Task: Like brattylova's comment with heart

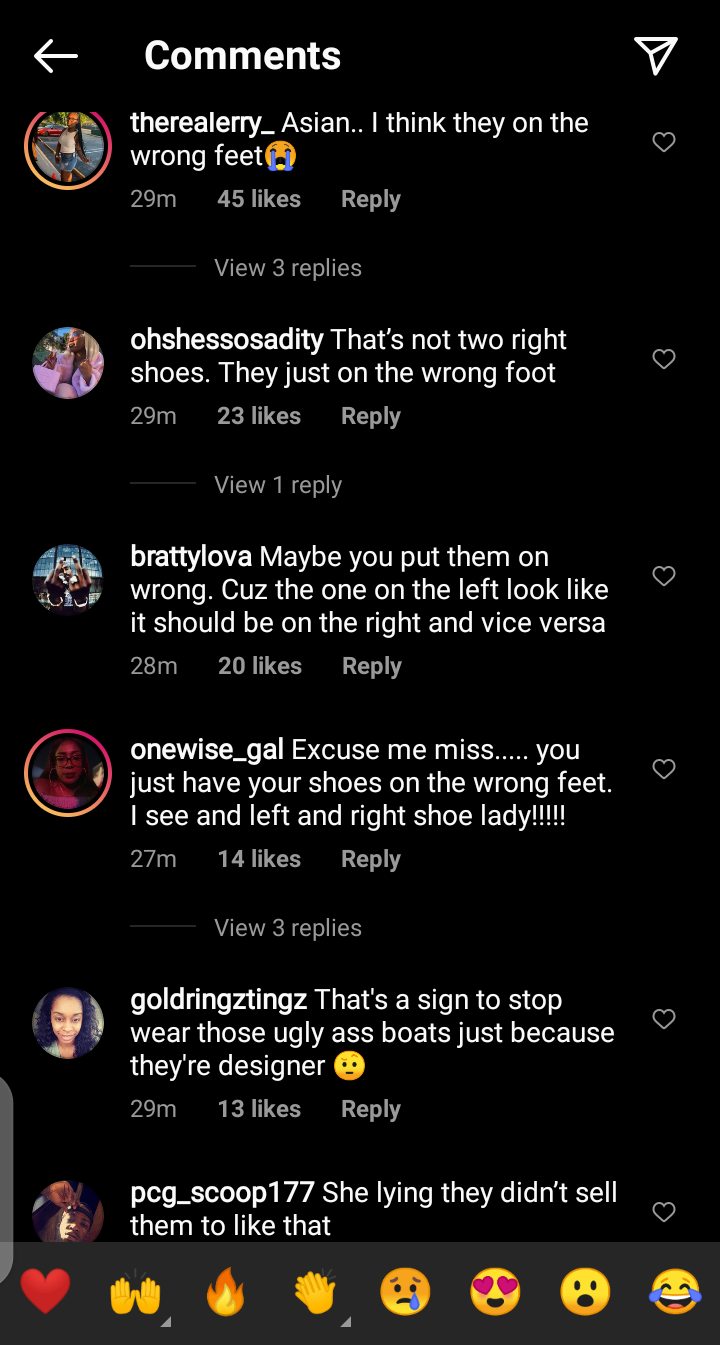Action: 664,576
